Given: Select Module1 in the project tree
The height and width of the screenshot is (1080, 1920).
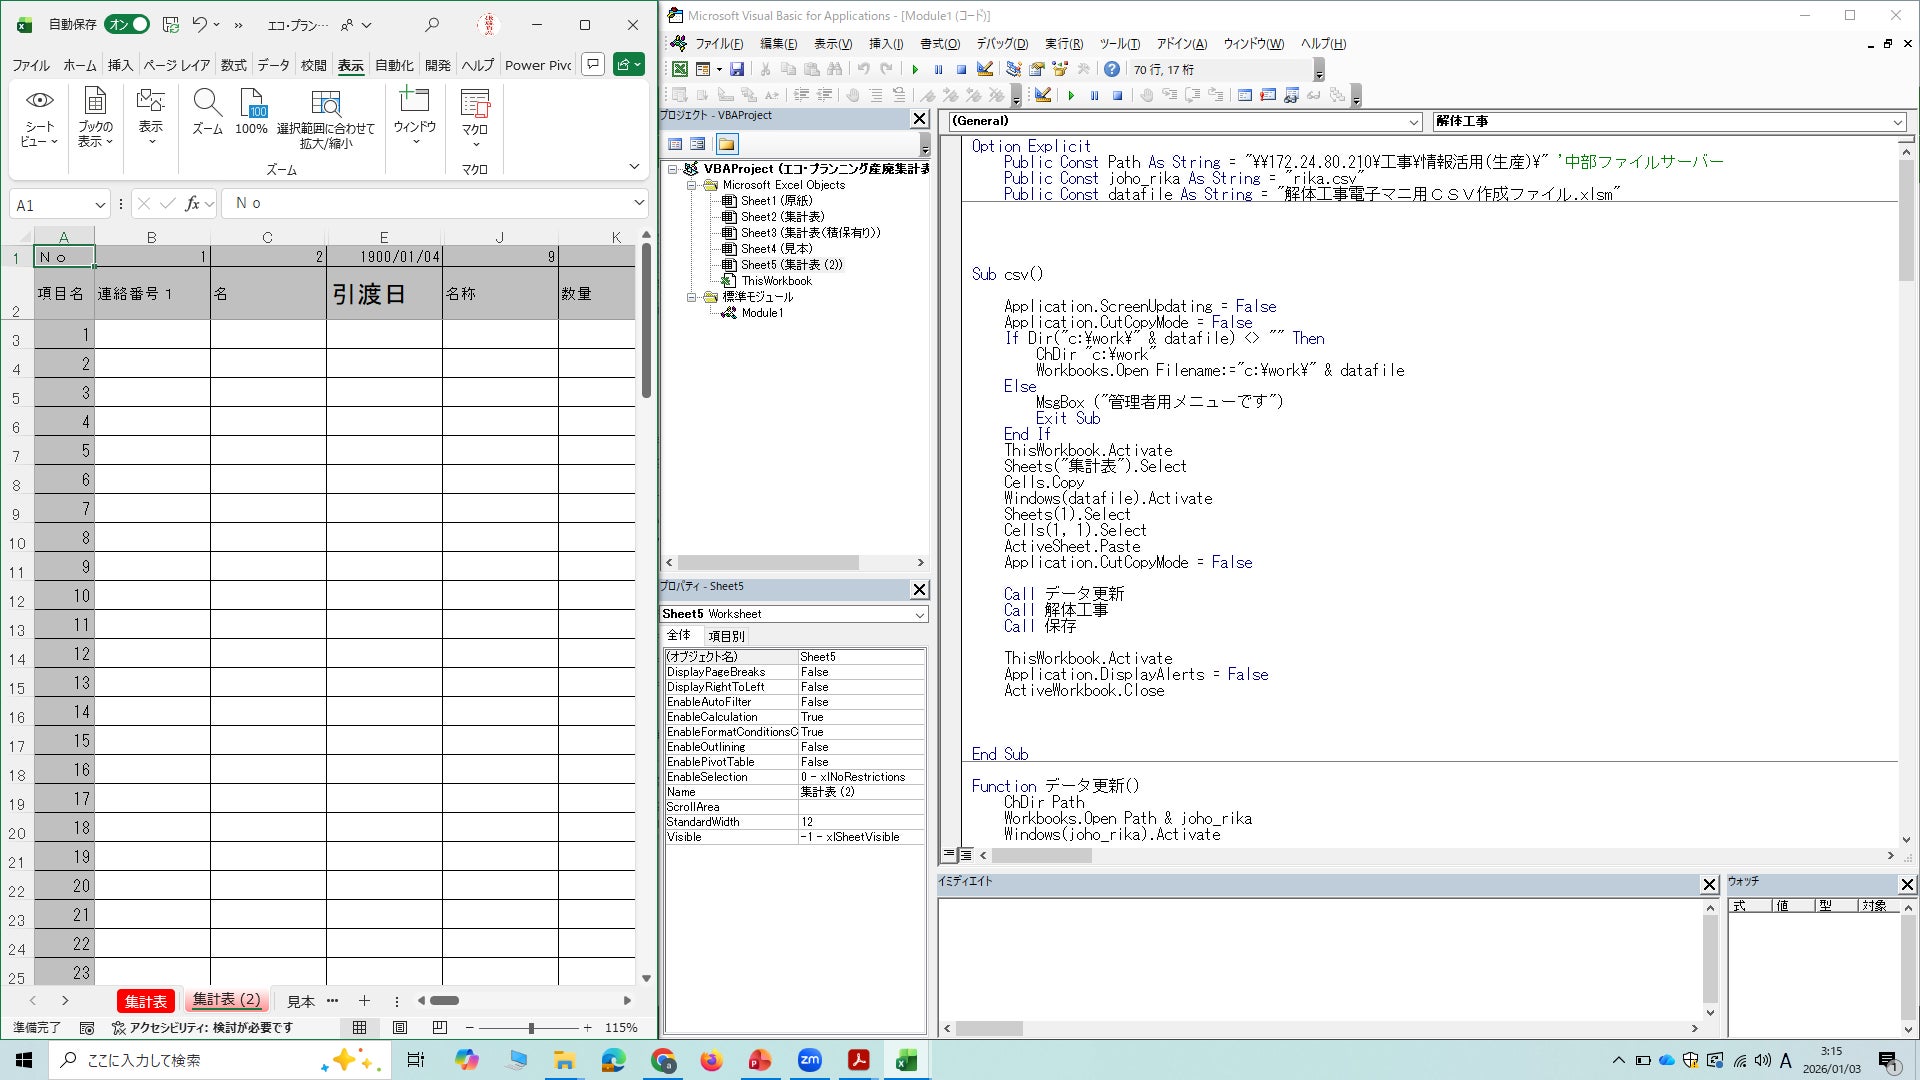Looking at the screenshot, I should click(x=762, y=313).
